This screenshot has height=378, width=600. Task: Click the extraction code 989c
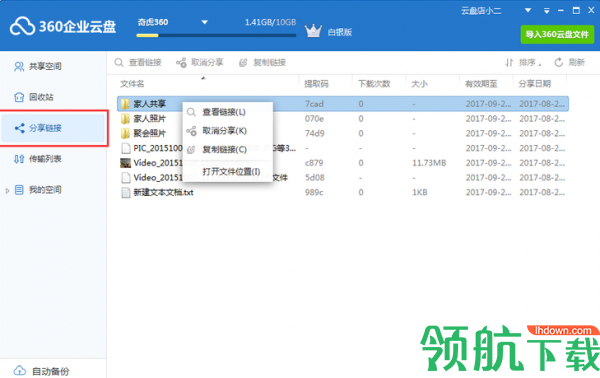tap(314, 192)
